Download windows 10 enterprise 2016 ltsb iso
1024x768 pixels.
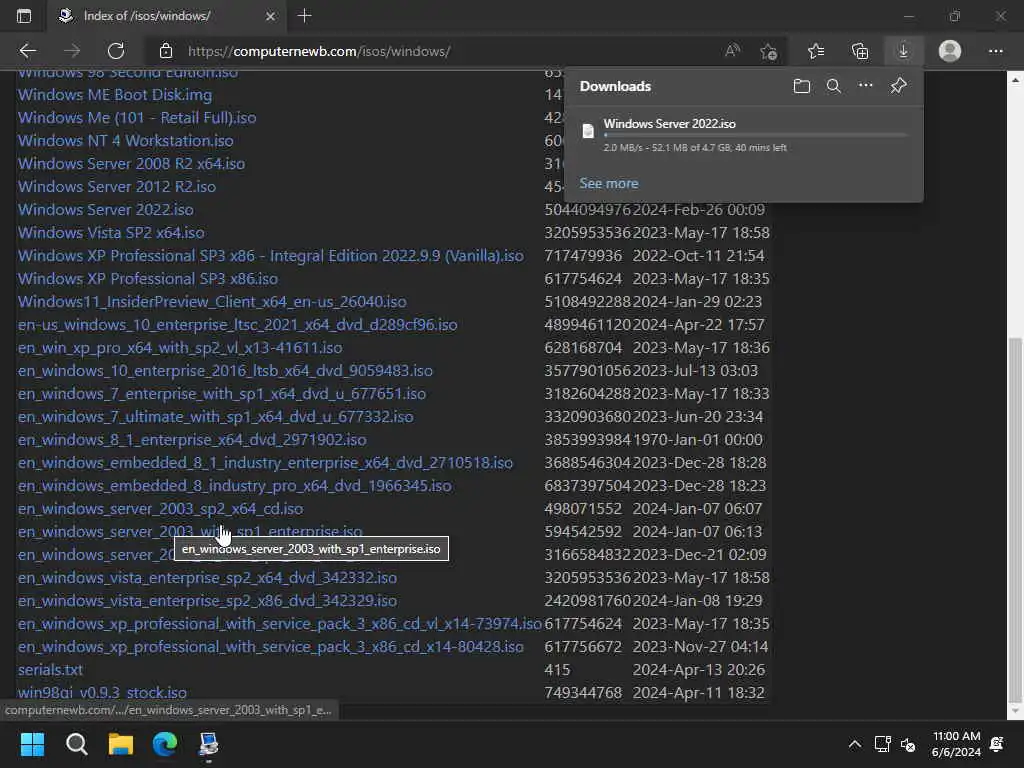tap(225, 370)
